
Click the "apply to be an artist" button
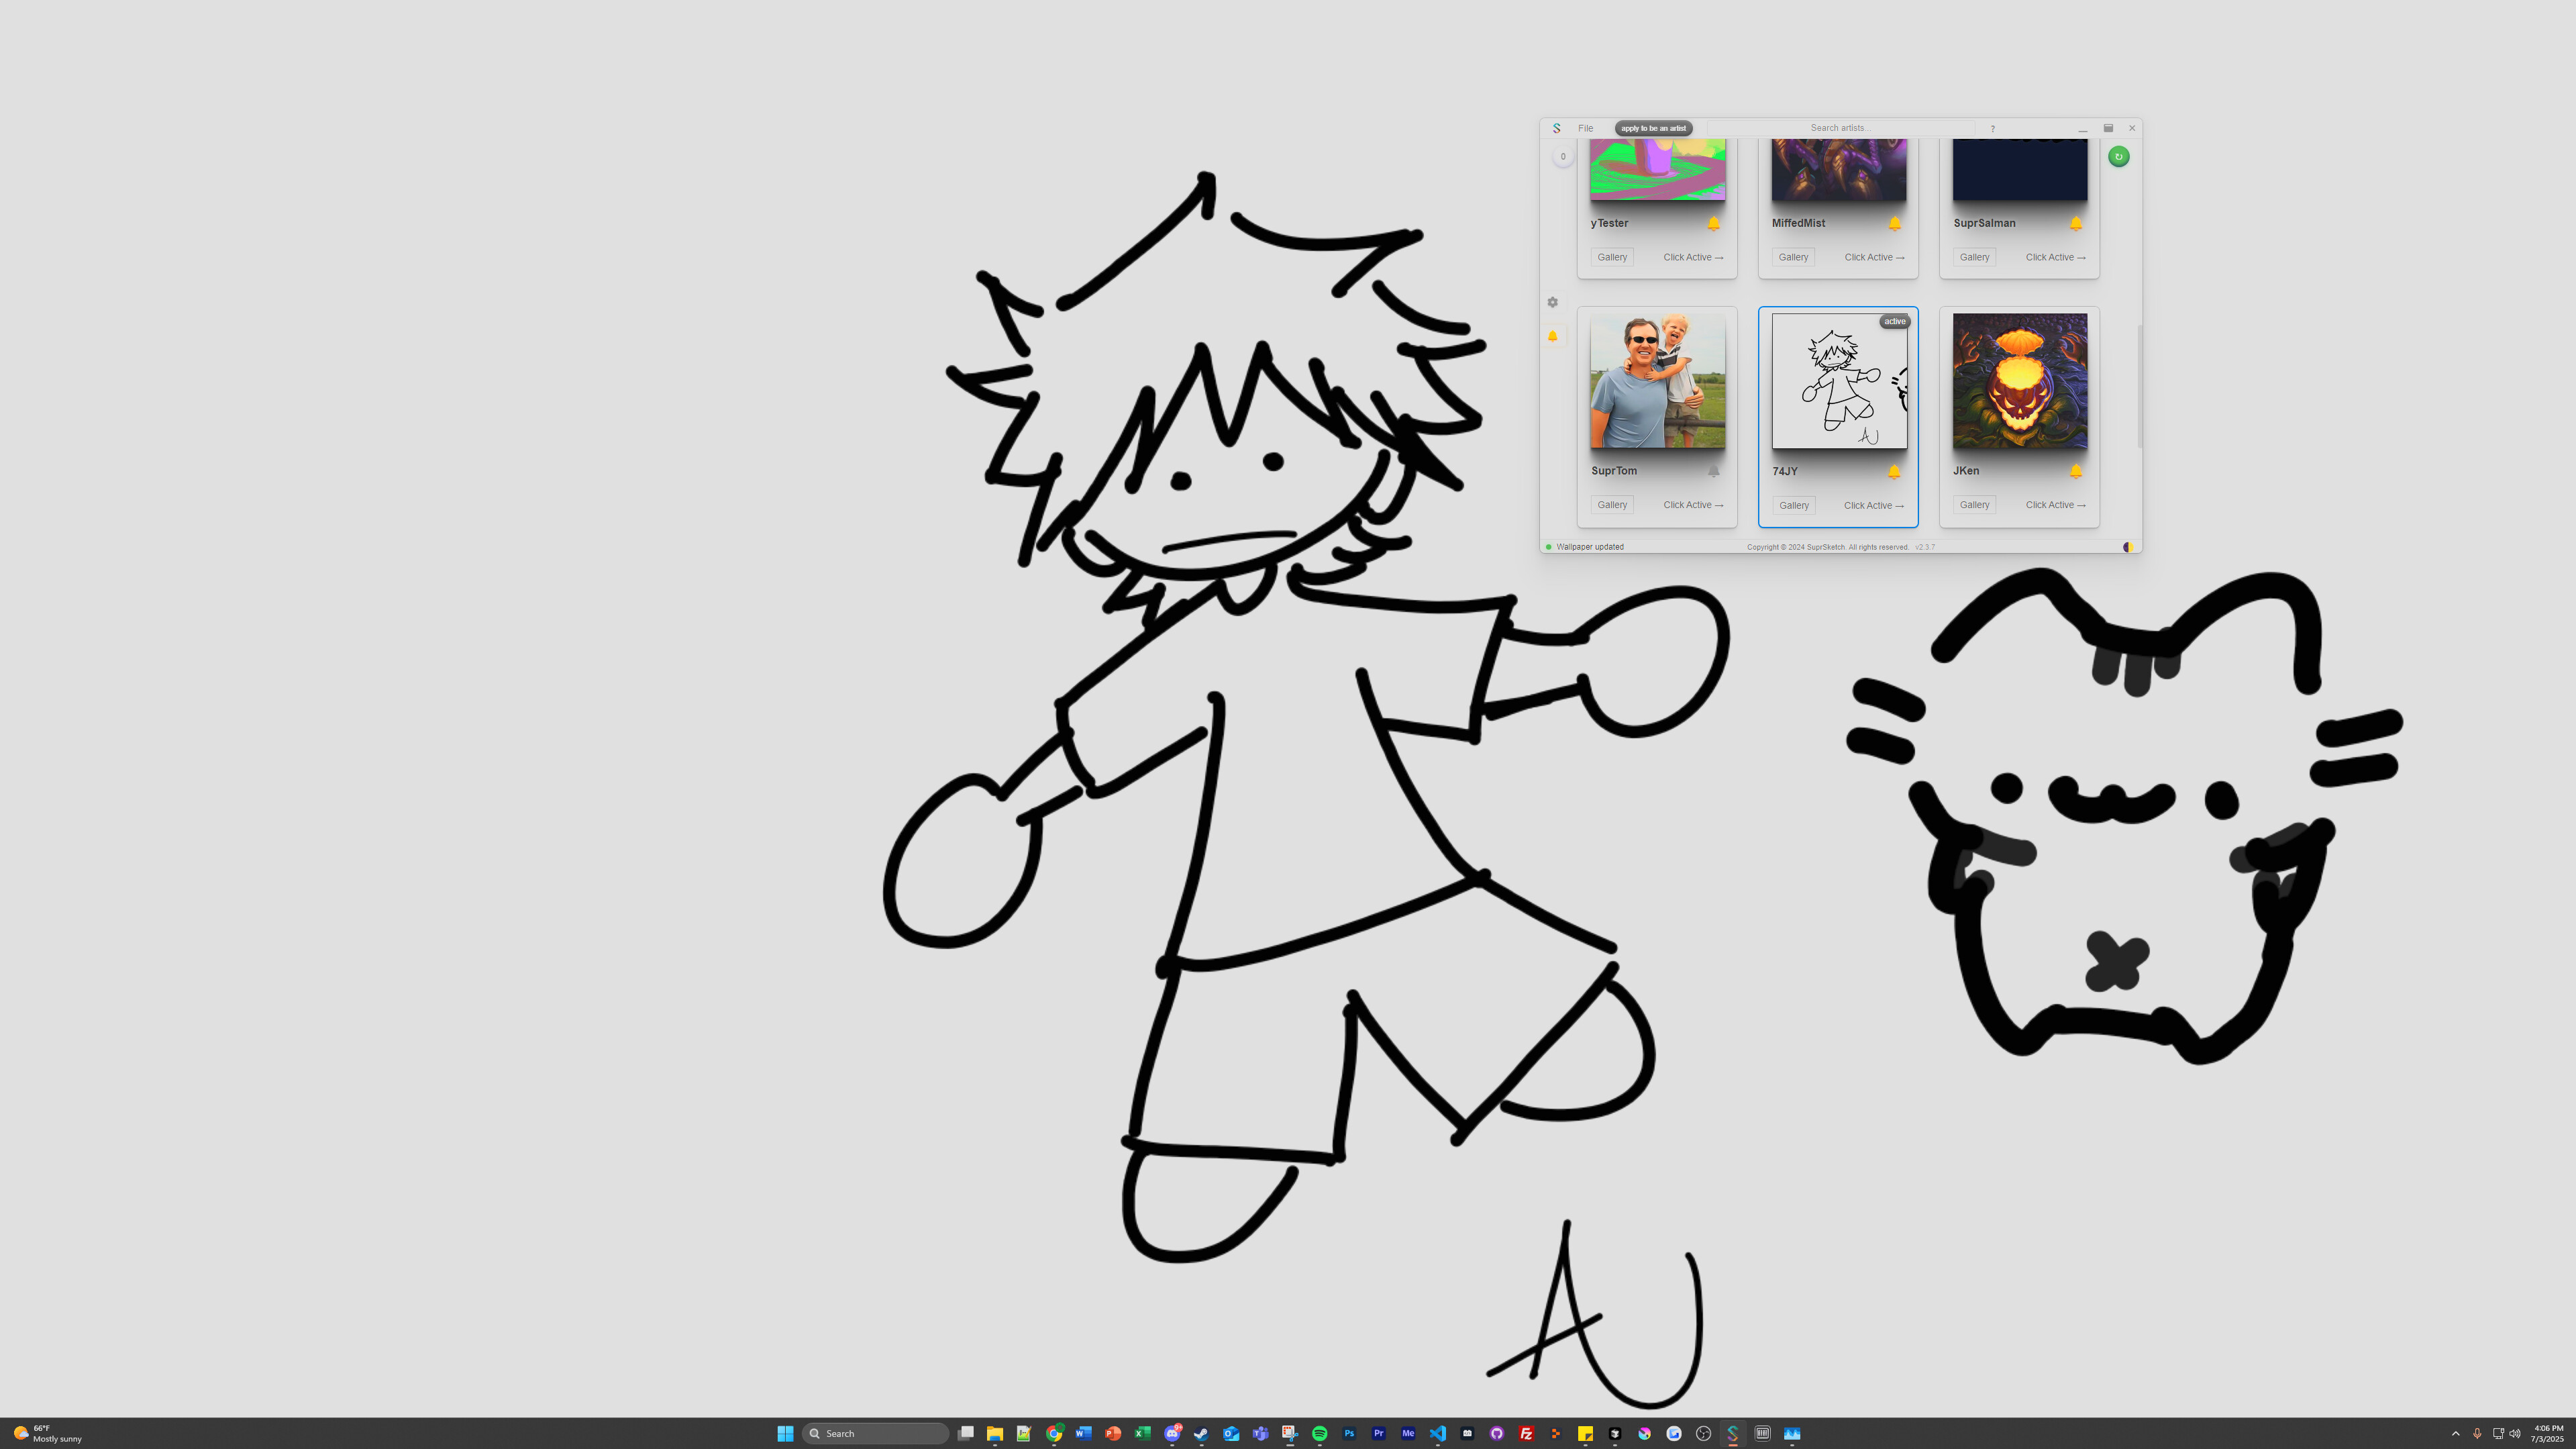[1653, 128]
